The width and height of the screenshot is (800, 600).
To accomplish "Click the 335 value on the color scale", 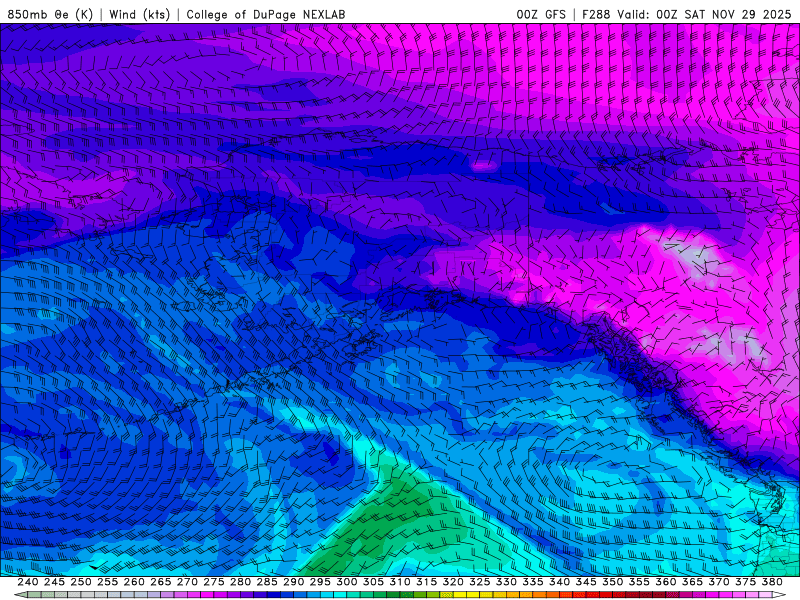I will pyautogui.click(x=533, y=582).
